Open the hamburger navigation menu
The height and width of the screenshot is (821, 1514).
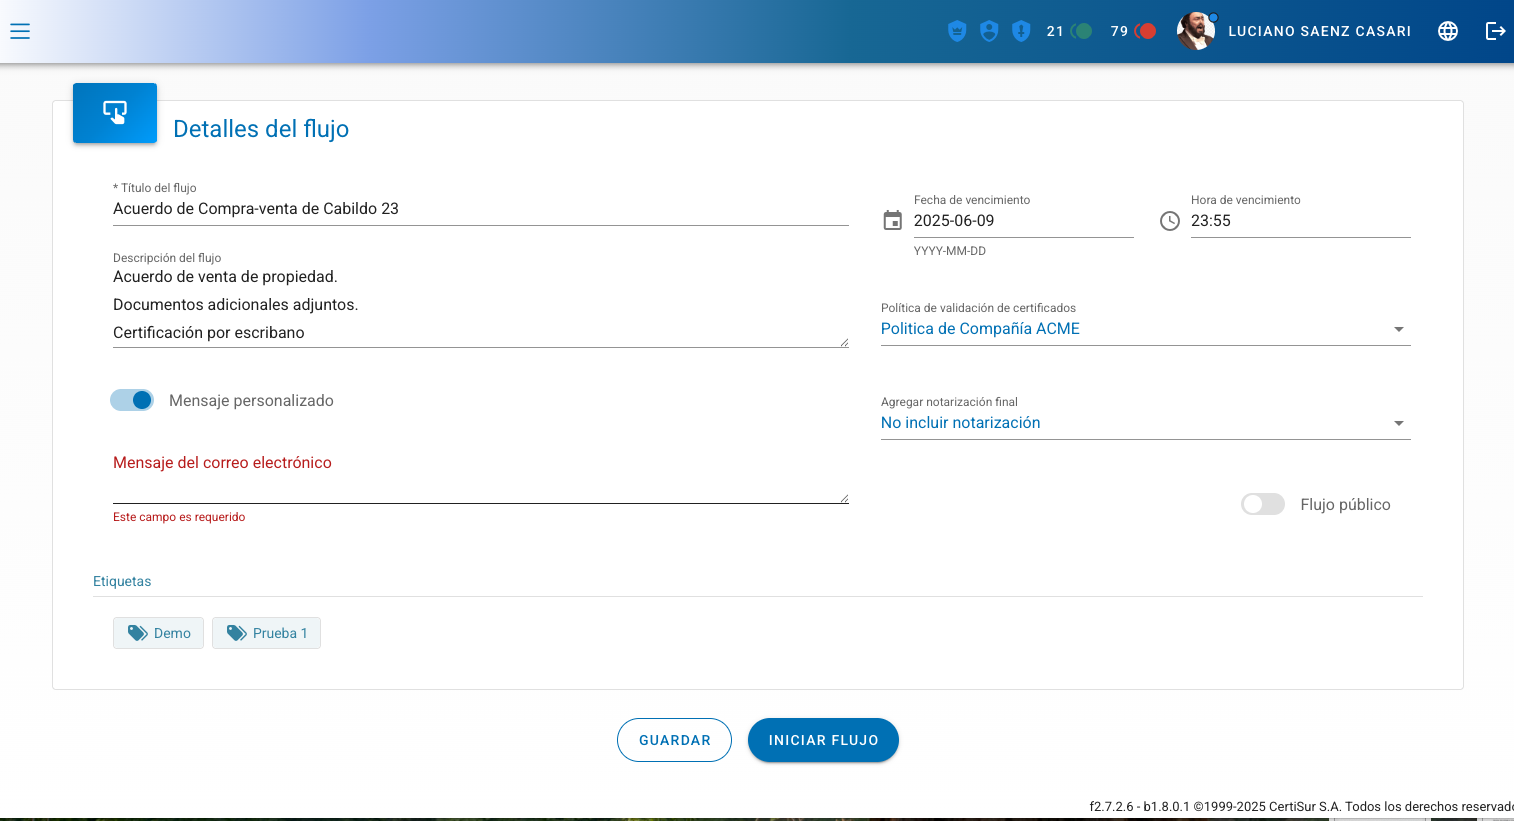20,31
